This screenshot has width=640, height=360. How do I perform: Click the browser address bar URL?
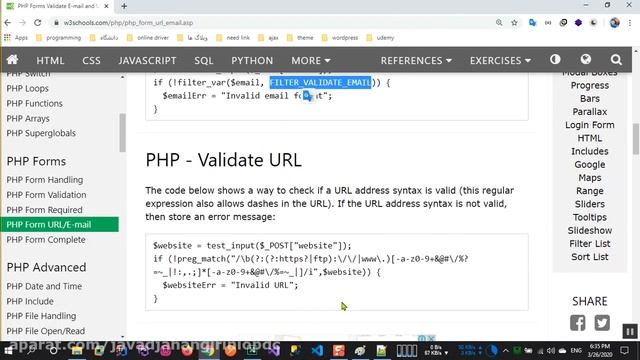[128, 23]
